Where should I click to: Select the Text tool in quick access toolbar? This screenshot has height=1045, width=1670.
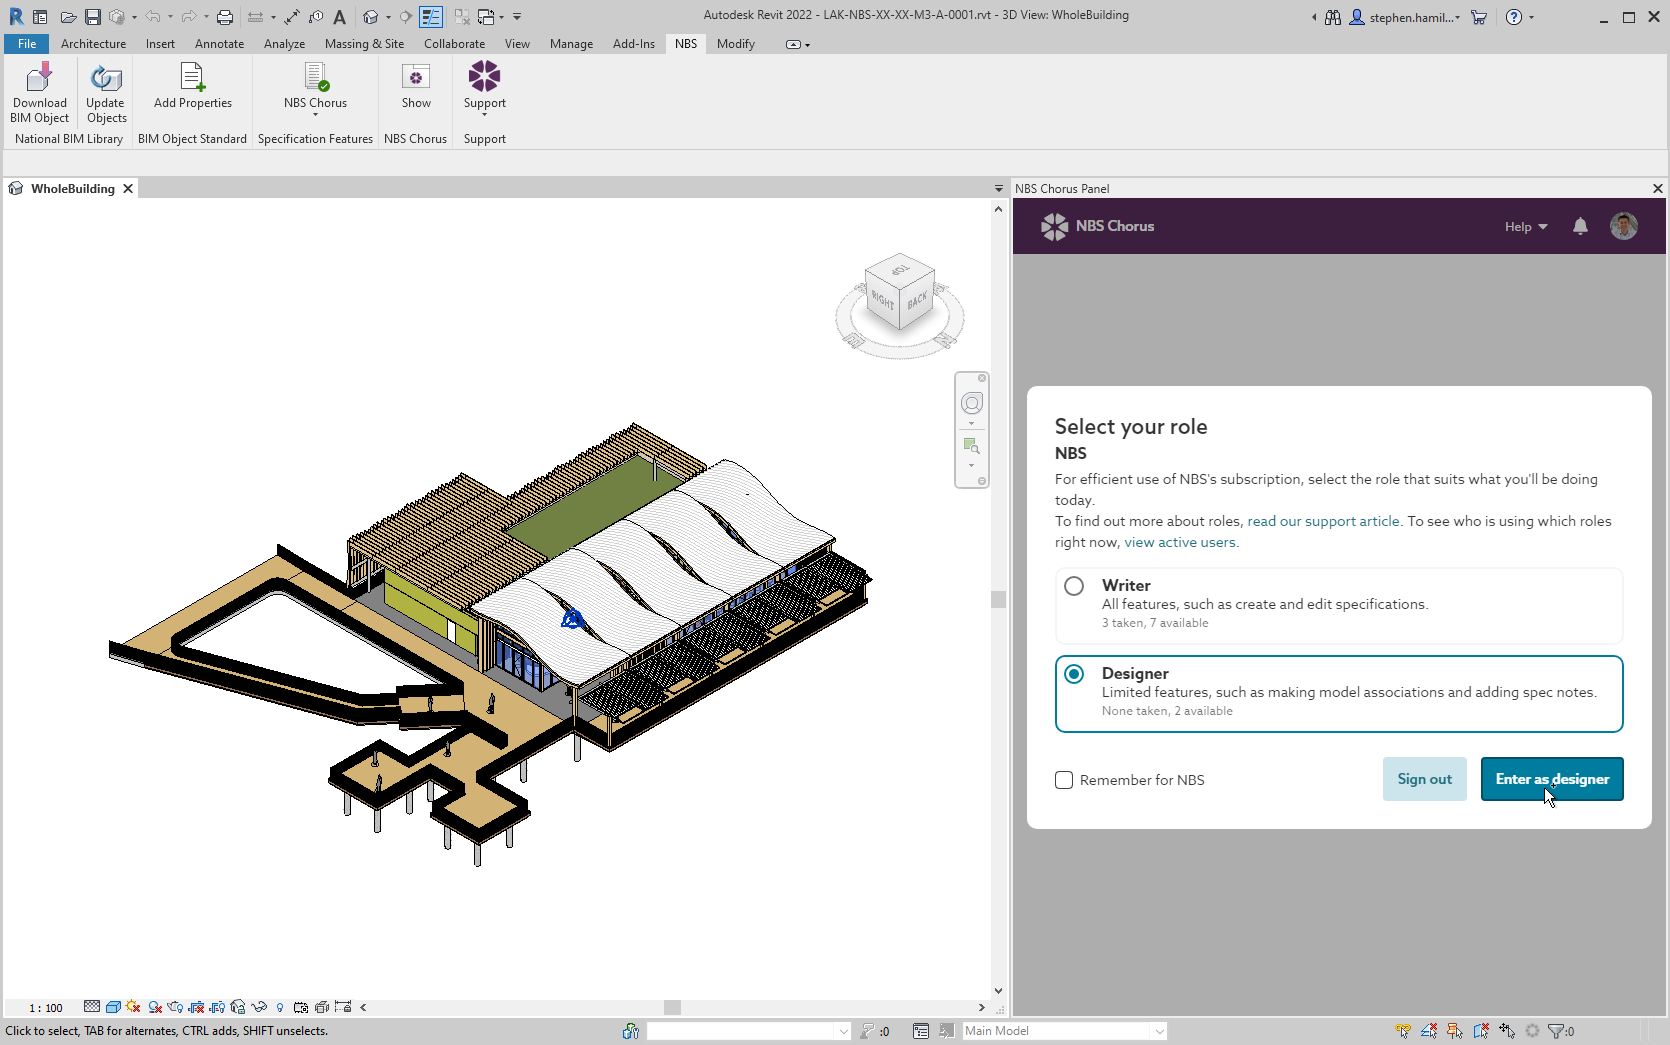tap(340, 17)
